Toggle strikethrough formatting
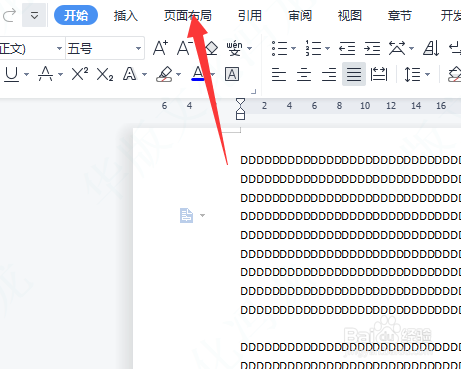Viewport: 461px width, 369px height. coord(46,74)
